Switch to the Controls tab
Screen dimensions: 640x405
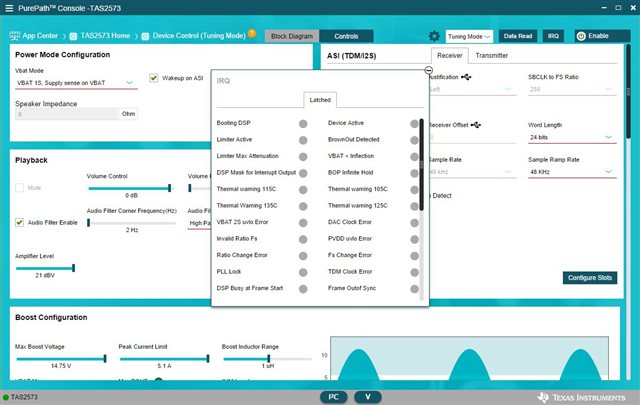(346, 36)
